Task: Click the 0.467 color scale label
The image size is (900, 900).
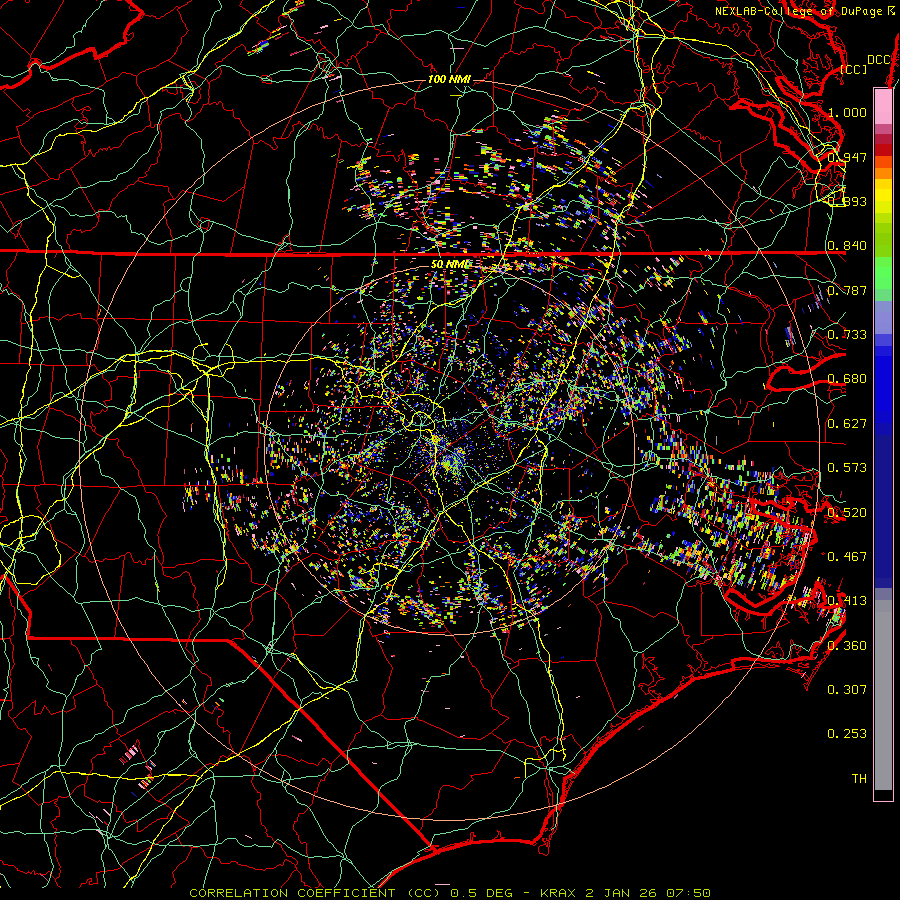Action: [847, 557]
